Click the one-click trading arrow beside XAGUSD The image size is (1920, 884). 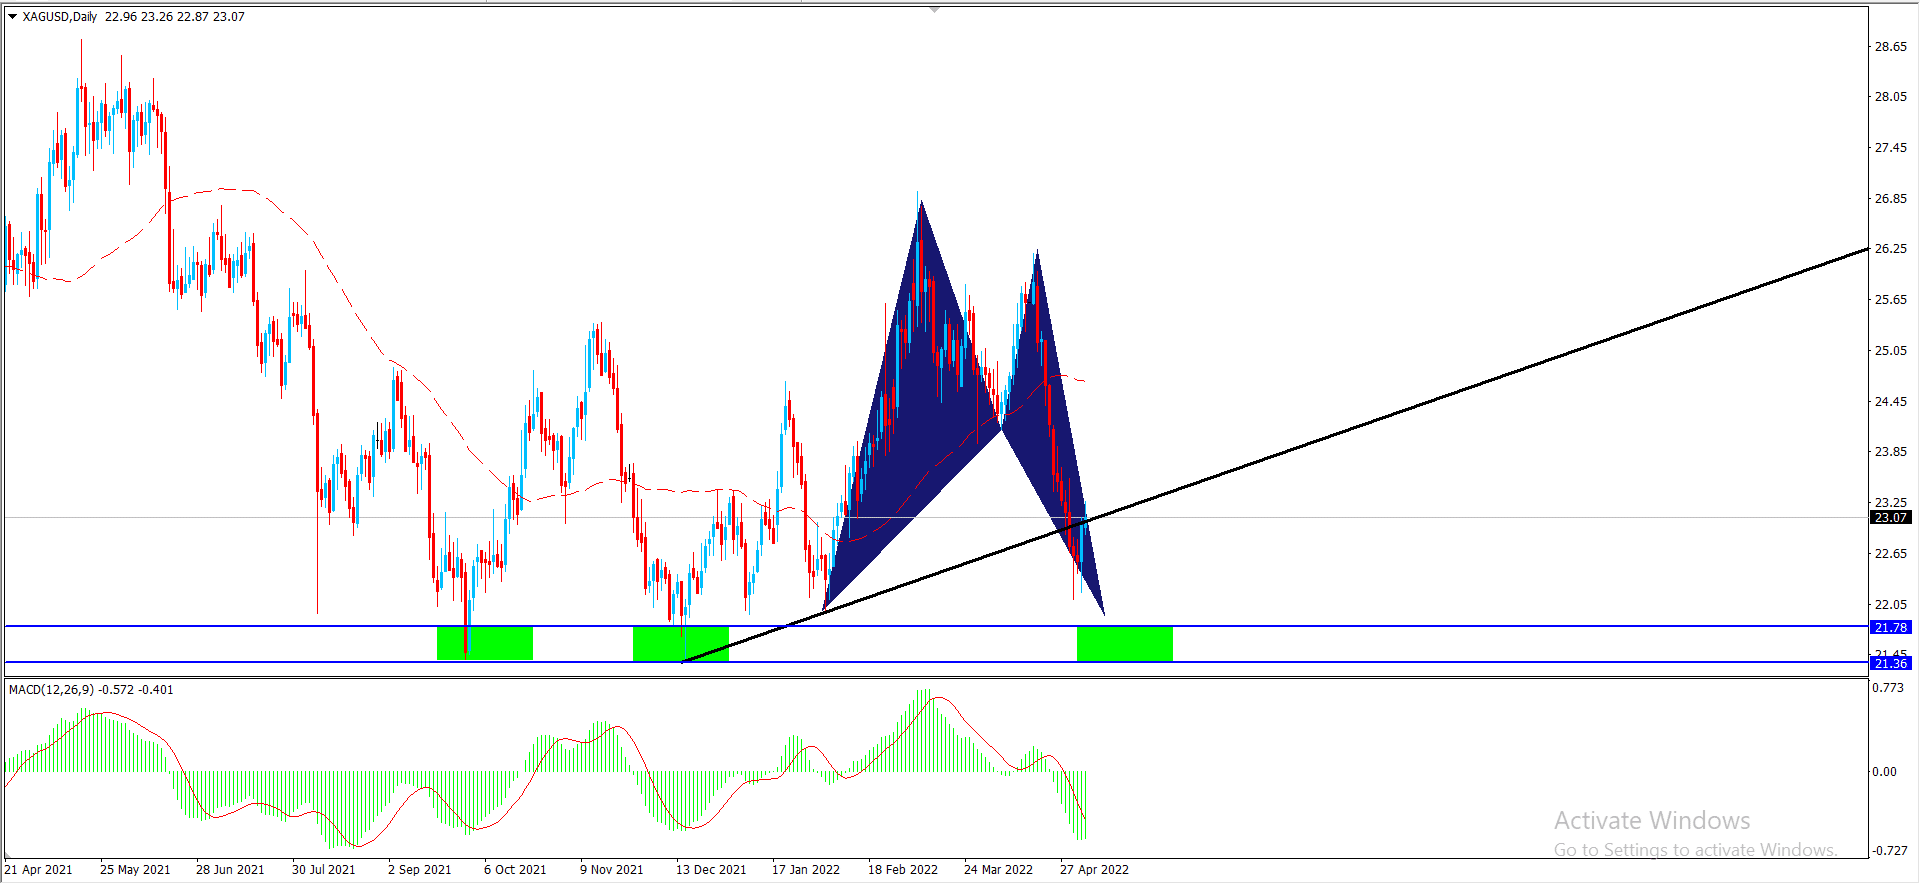[x=12, y=17]
